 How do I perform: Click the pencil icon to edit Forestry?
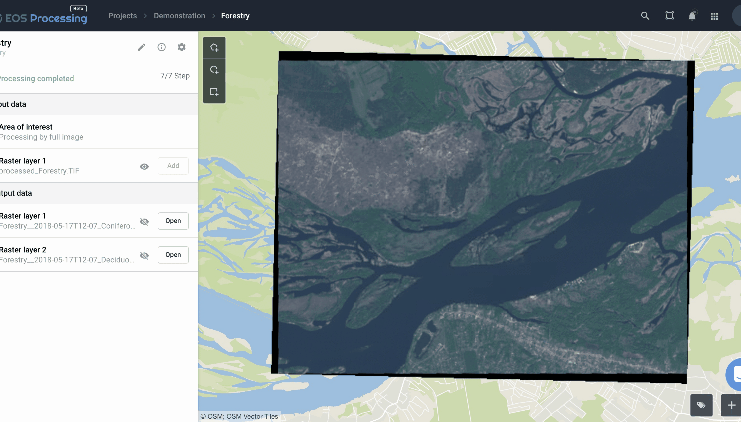(x=141, y=47)
